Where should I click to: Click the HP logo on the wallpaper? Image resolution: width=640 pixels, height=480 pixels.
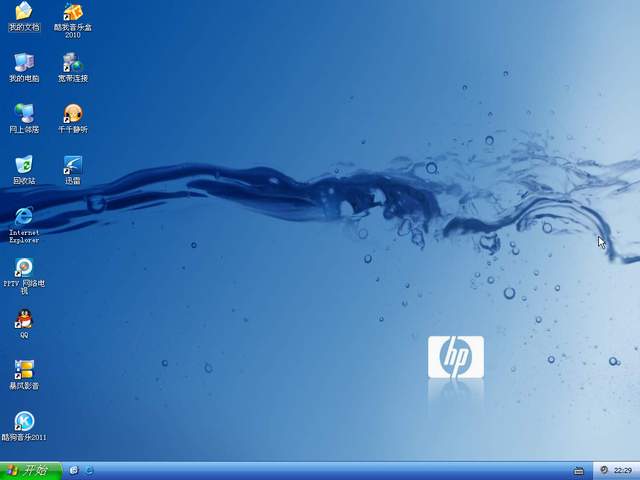(x=456, y=356)
